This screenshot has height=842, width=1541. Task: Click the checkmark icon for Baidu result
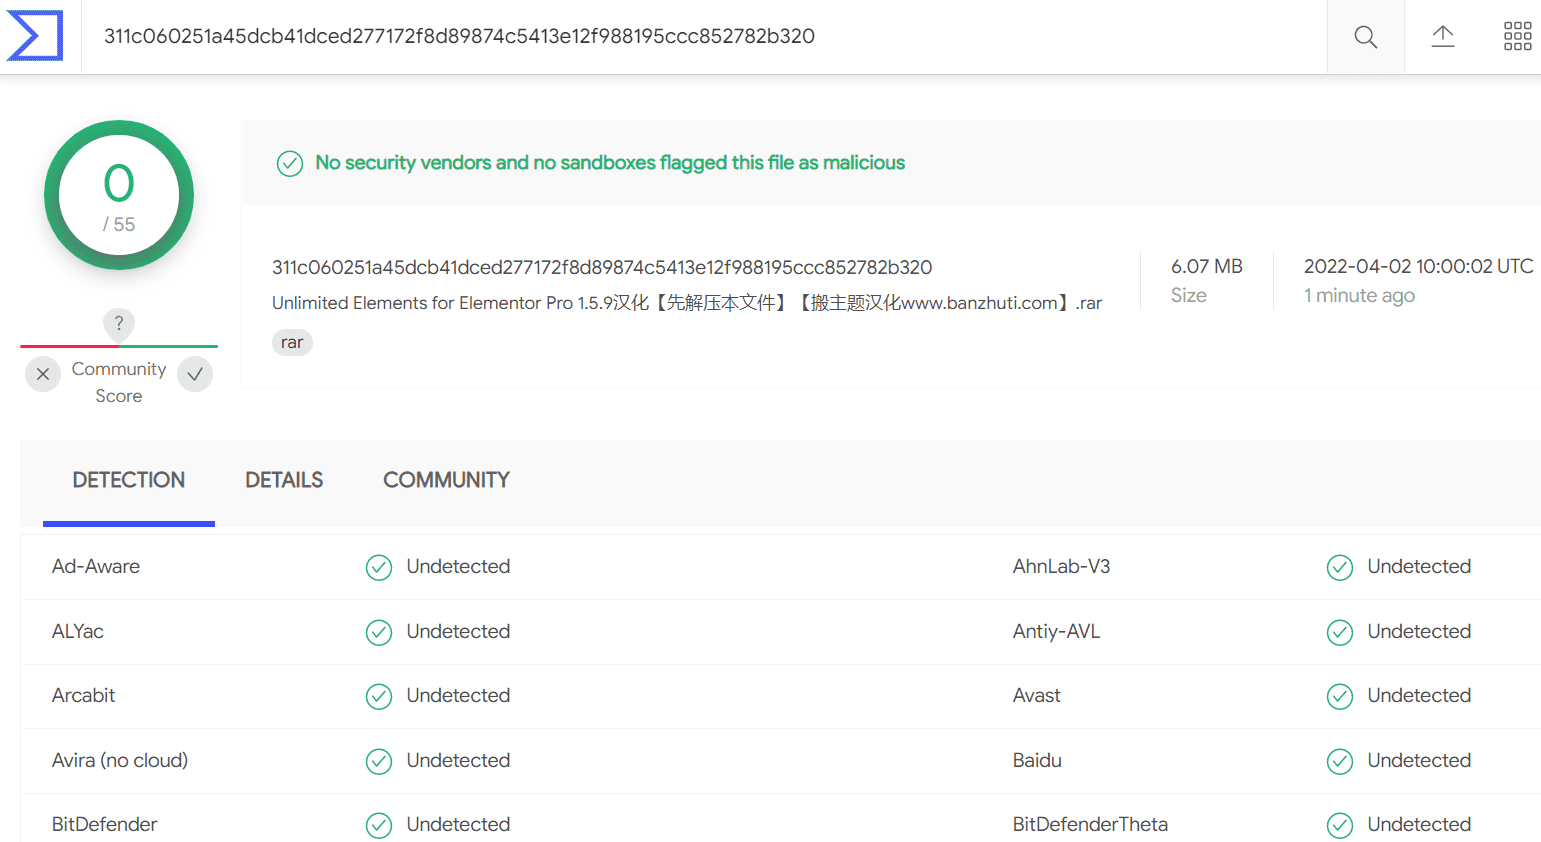tap(1340, 761)
